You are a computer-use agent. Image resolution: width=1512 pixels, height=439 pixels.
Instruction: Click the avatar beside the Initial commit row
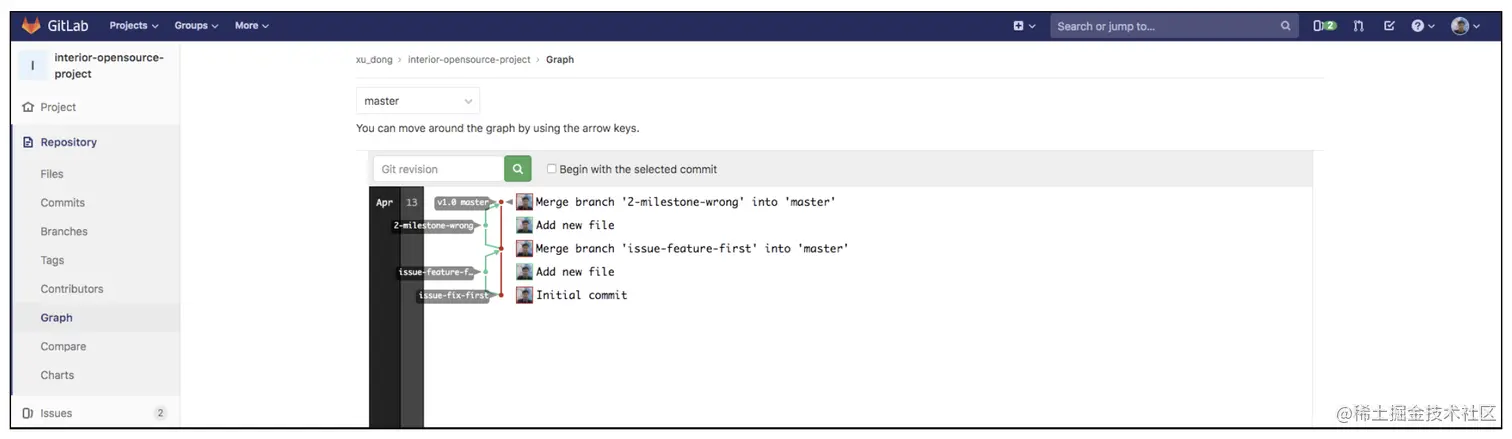524,295
